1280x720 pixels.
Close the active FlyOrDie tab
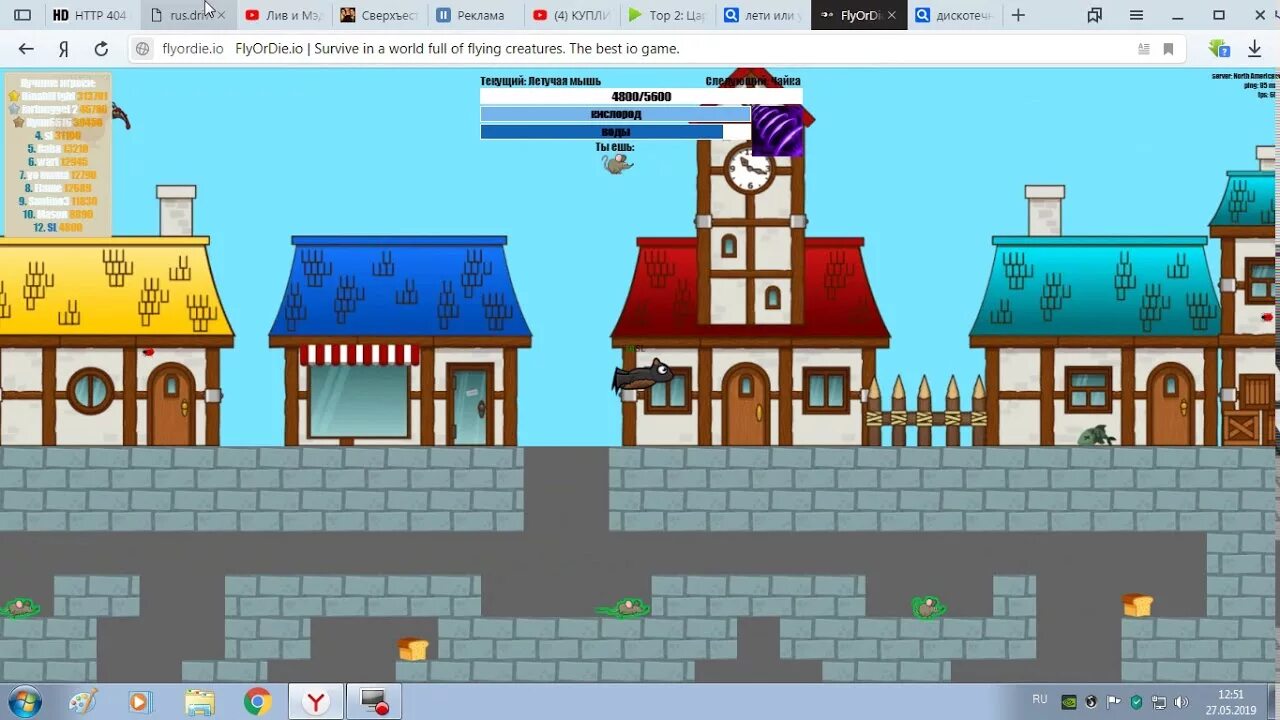coord(892,15)
